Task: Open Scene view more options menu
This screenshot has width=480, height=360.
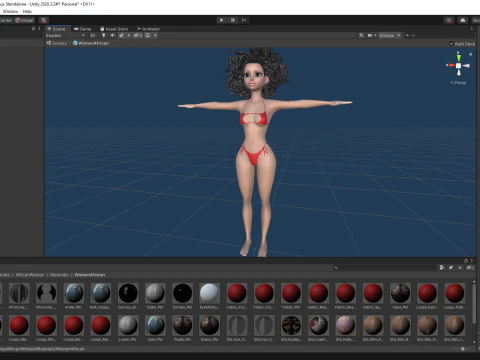Action: [472, 29]
